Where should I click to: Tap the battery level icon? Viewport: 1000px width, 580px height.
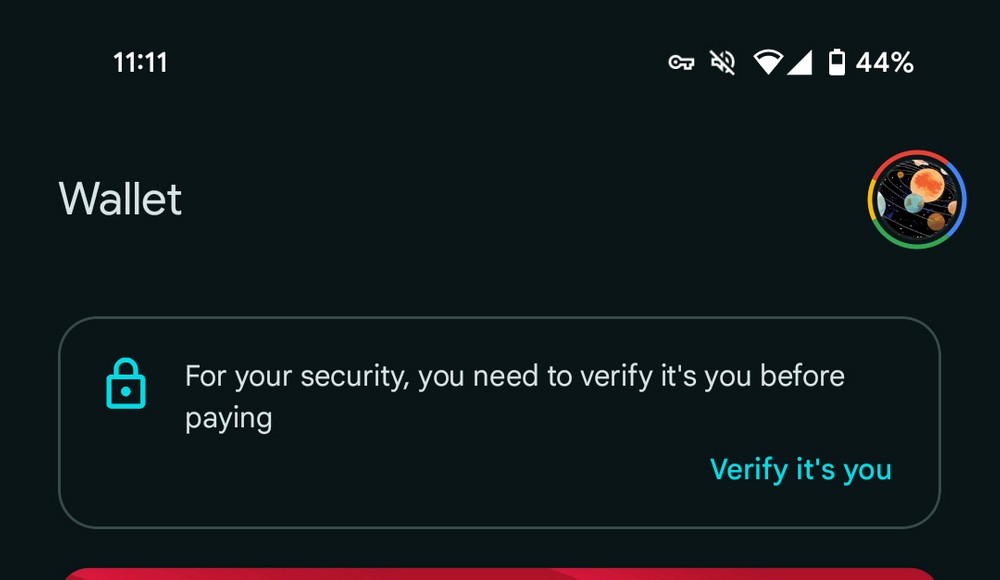[x=837, y=63]
